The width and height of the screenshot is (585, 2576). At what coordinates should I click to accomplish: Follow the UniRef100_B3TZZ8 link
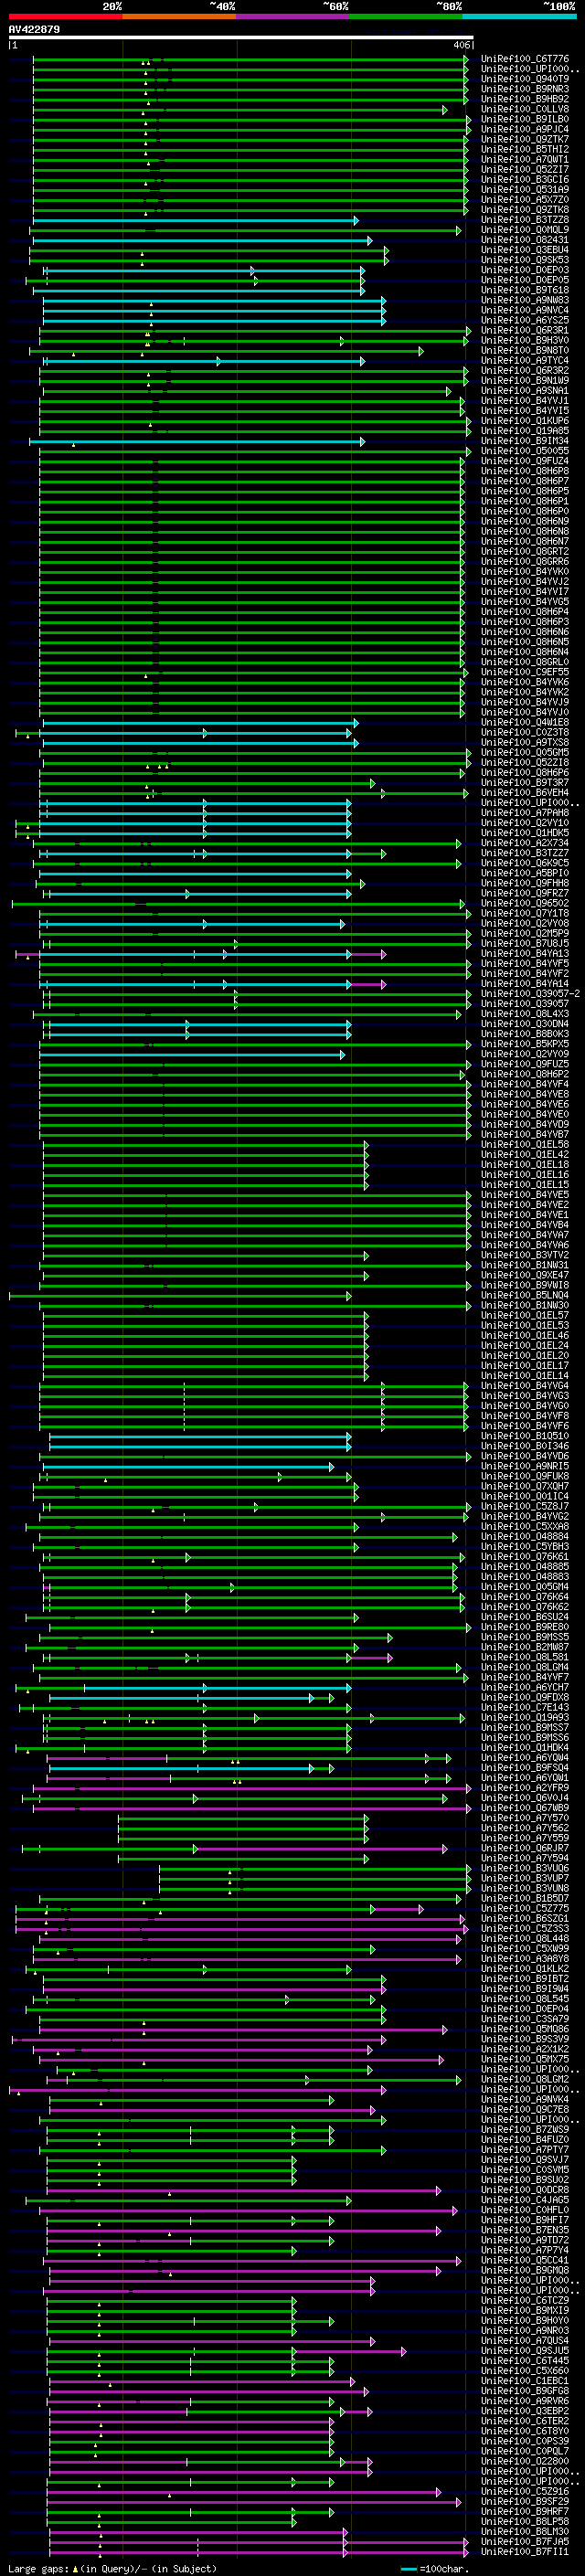click(x=525, y=220)
